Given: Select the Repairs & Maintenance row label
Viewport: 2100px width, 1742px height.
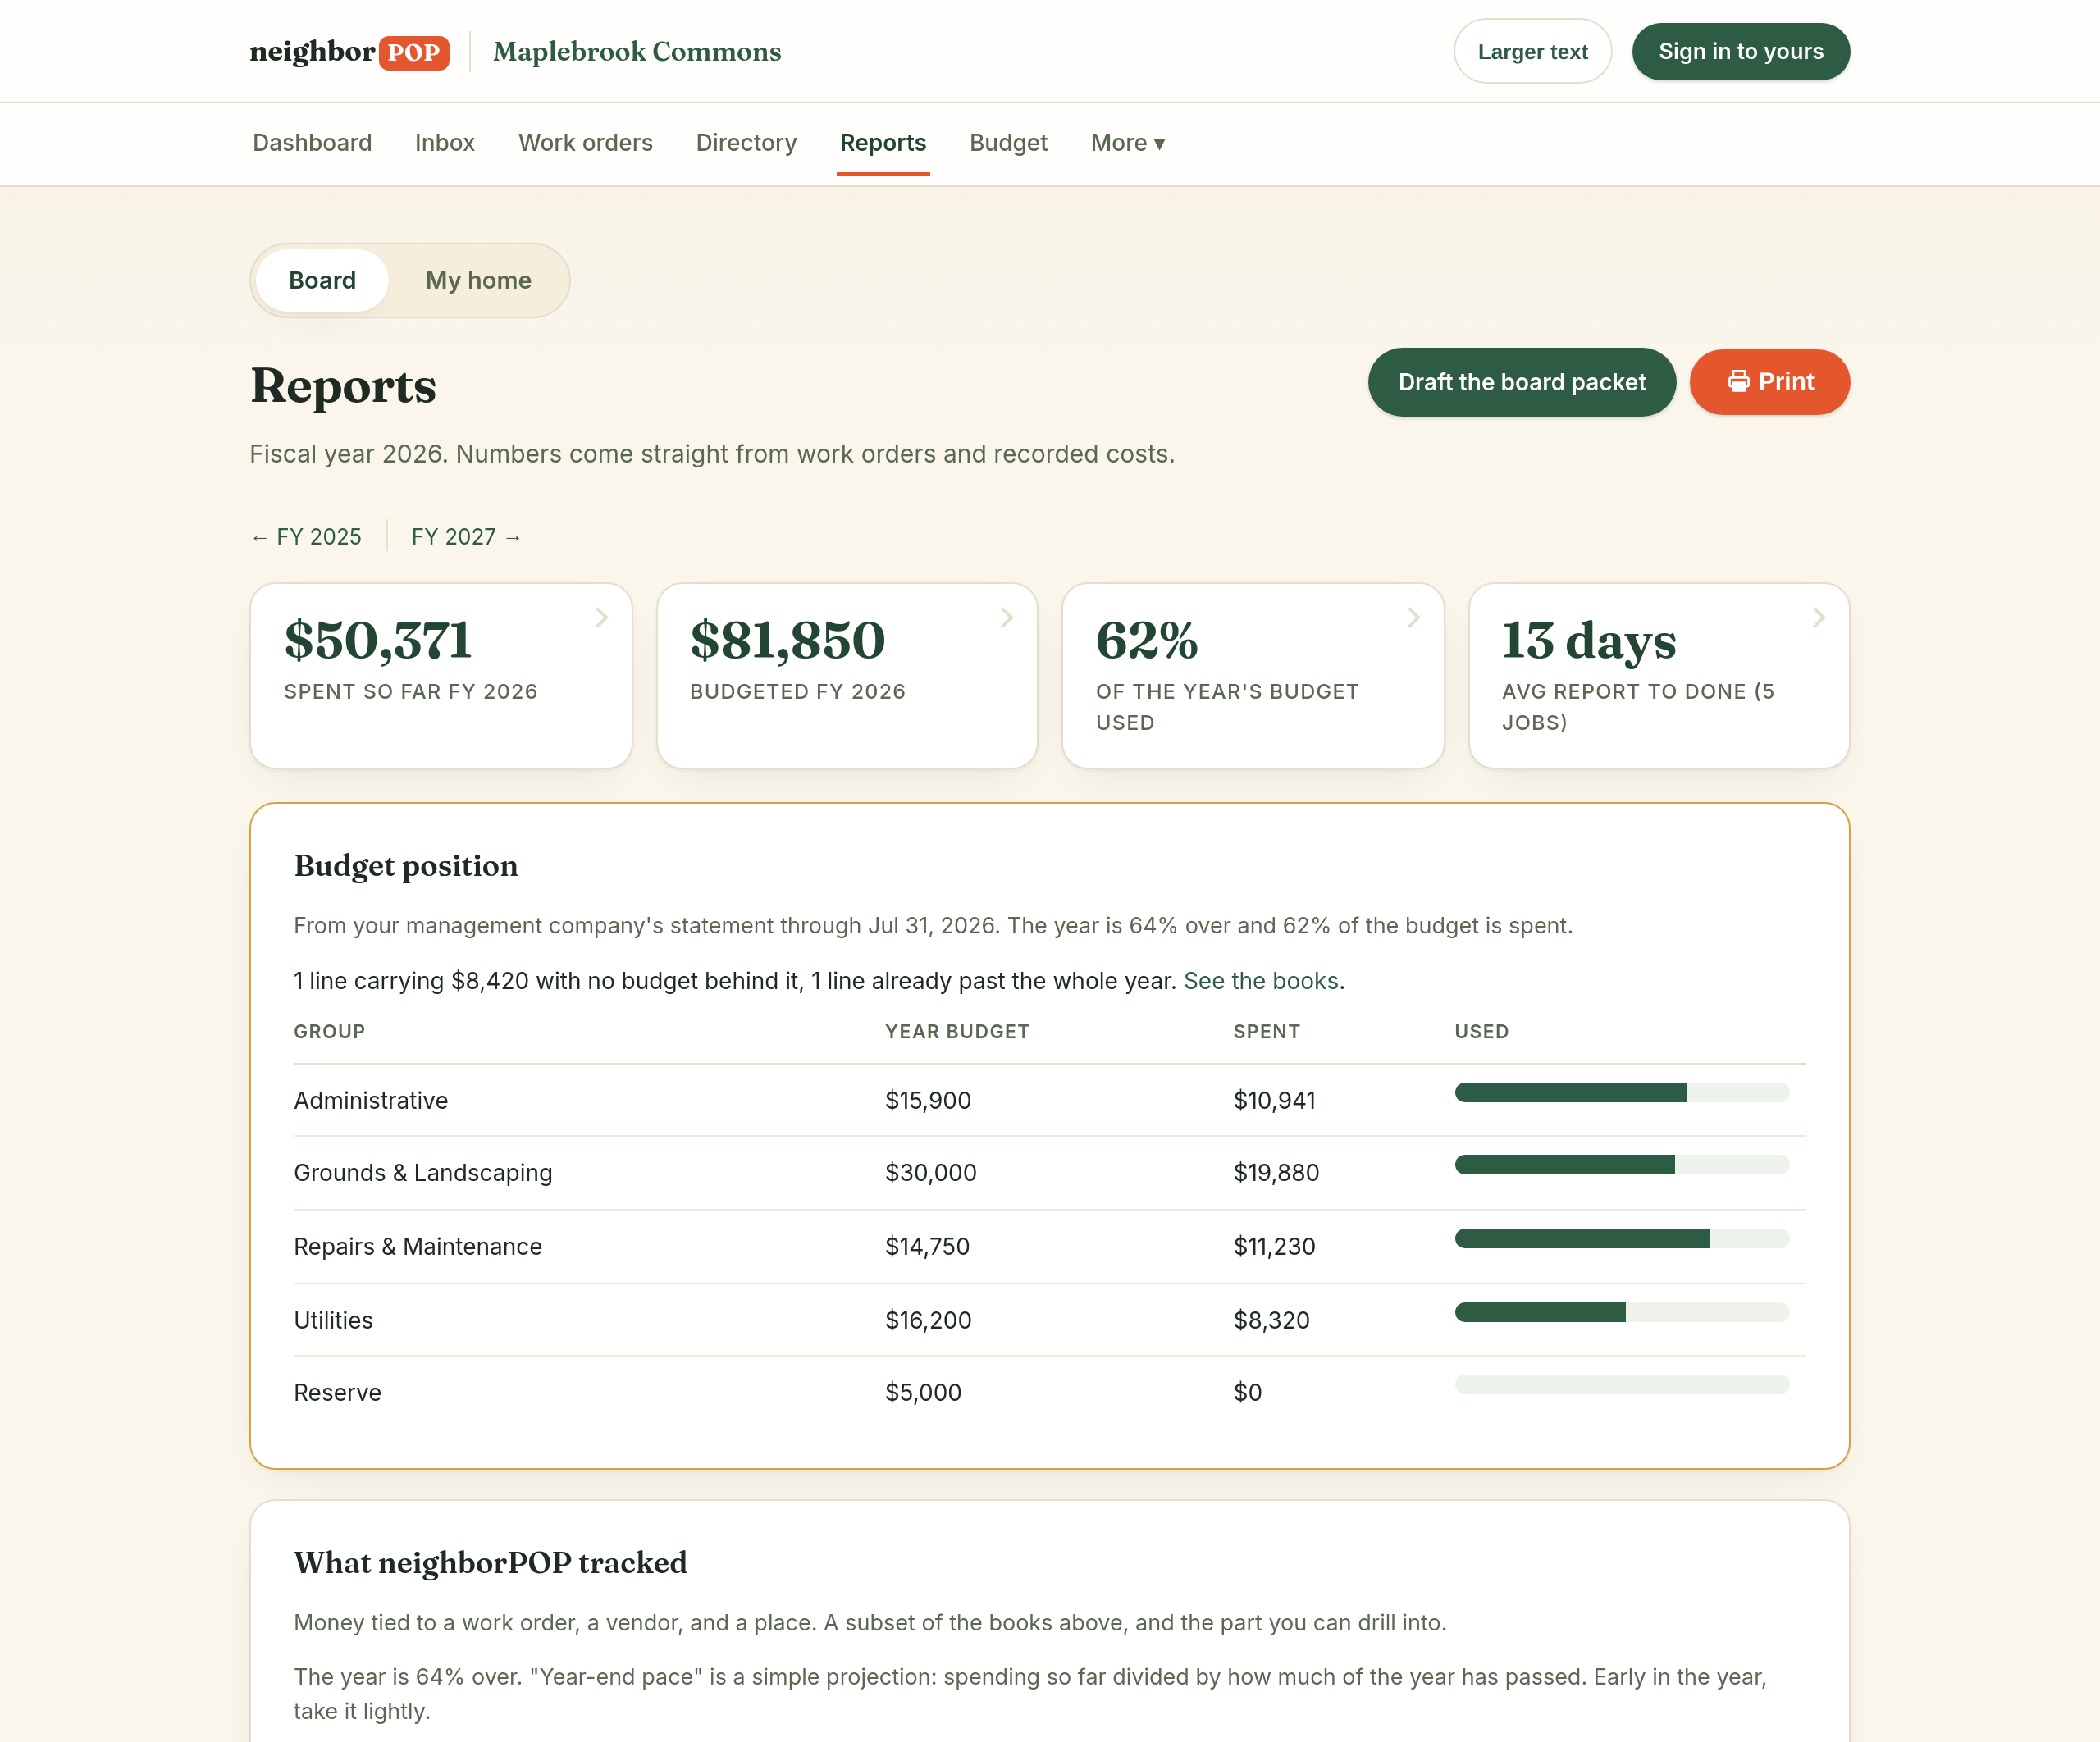Looking at the screenshot, I should coord(418,1246).
